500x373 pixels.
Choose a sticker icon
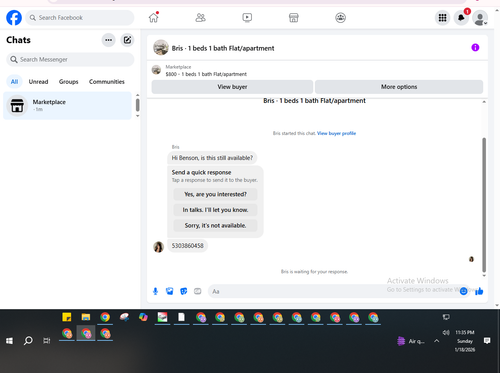pyautogui.click(x=184, y=291)
